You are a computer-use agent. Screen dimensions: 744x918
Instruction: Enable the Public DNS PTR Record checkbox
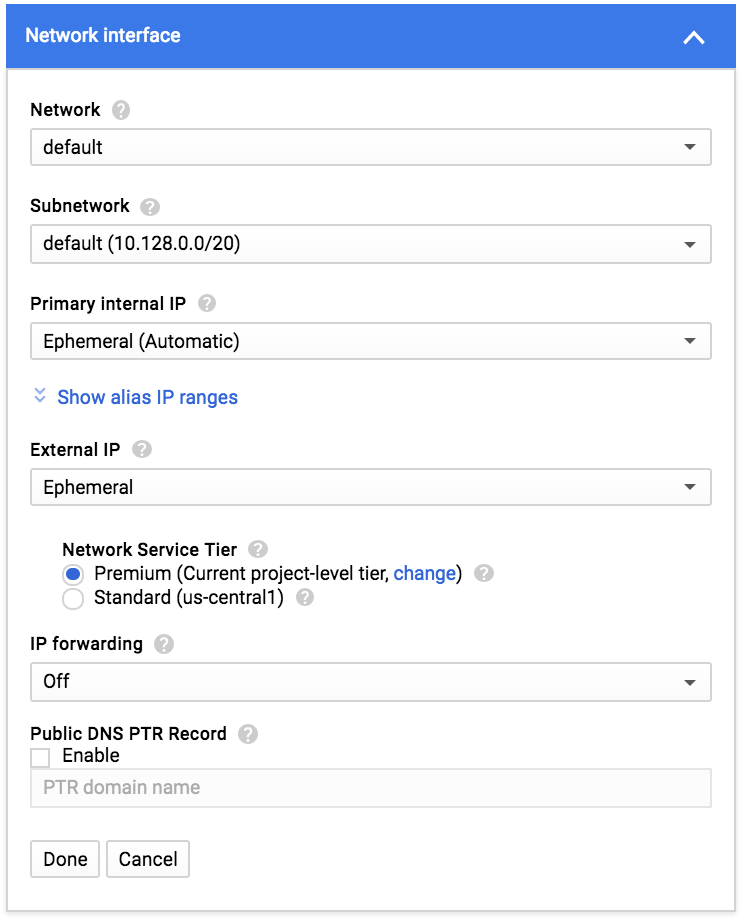click(41, 757)
